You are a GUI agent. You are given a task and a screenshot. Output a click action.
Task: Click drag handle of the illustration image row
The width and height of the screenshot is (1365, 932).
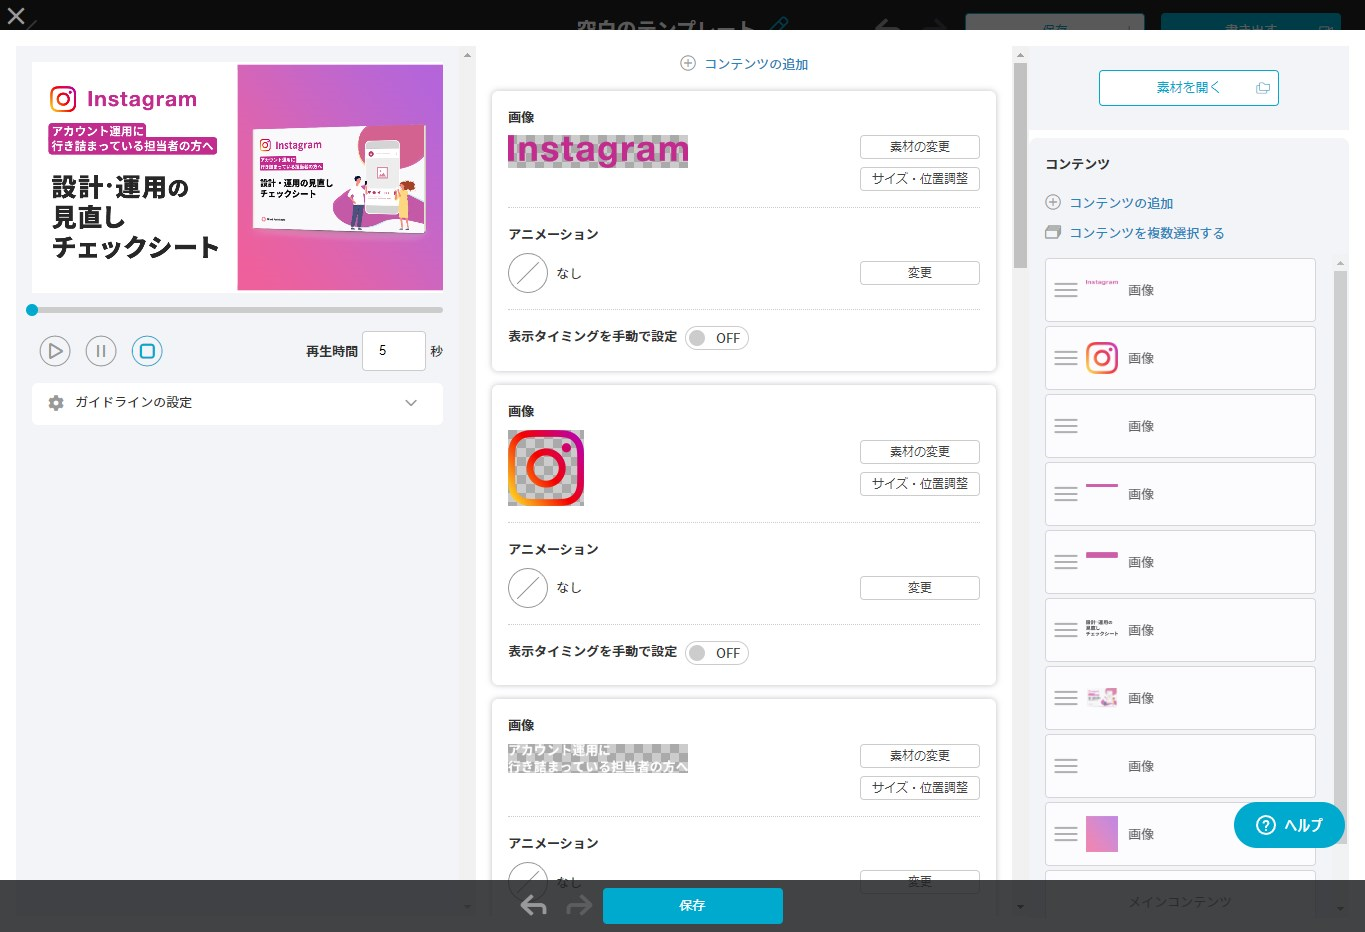(x=1066, y=698)
